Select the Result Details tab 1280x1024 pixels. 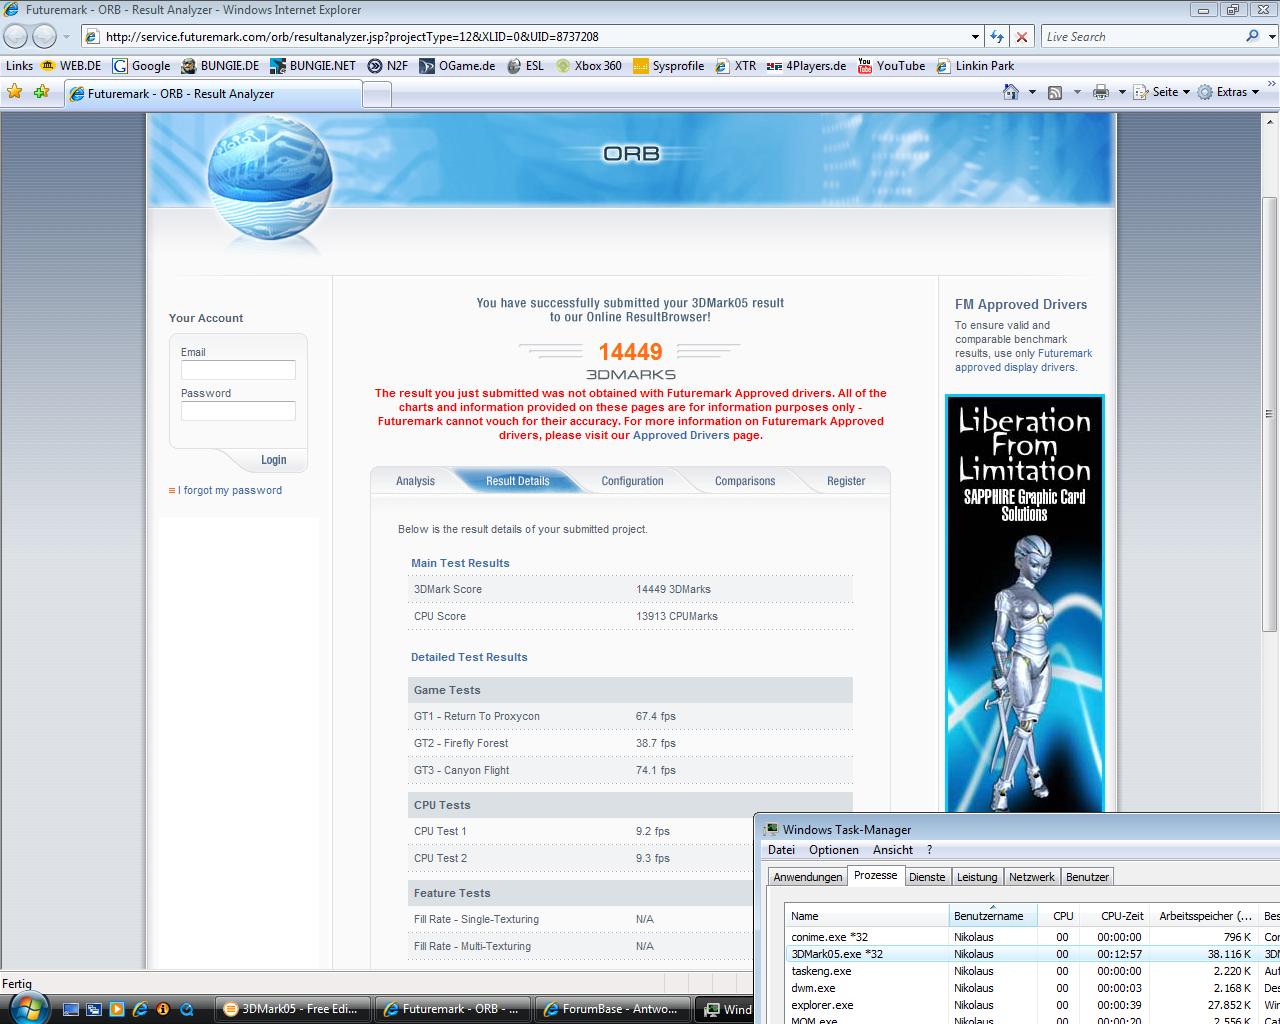[517, 481]
